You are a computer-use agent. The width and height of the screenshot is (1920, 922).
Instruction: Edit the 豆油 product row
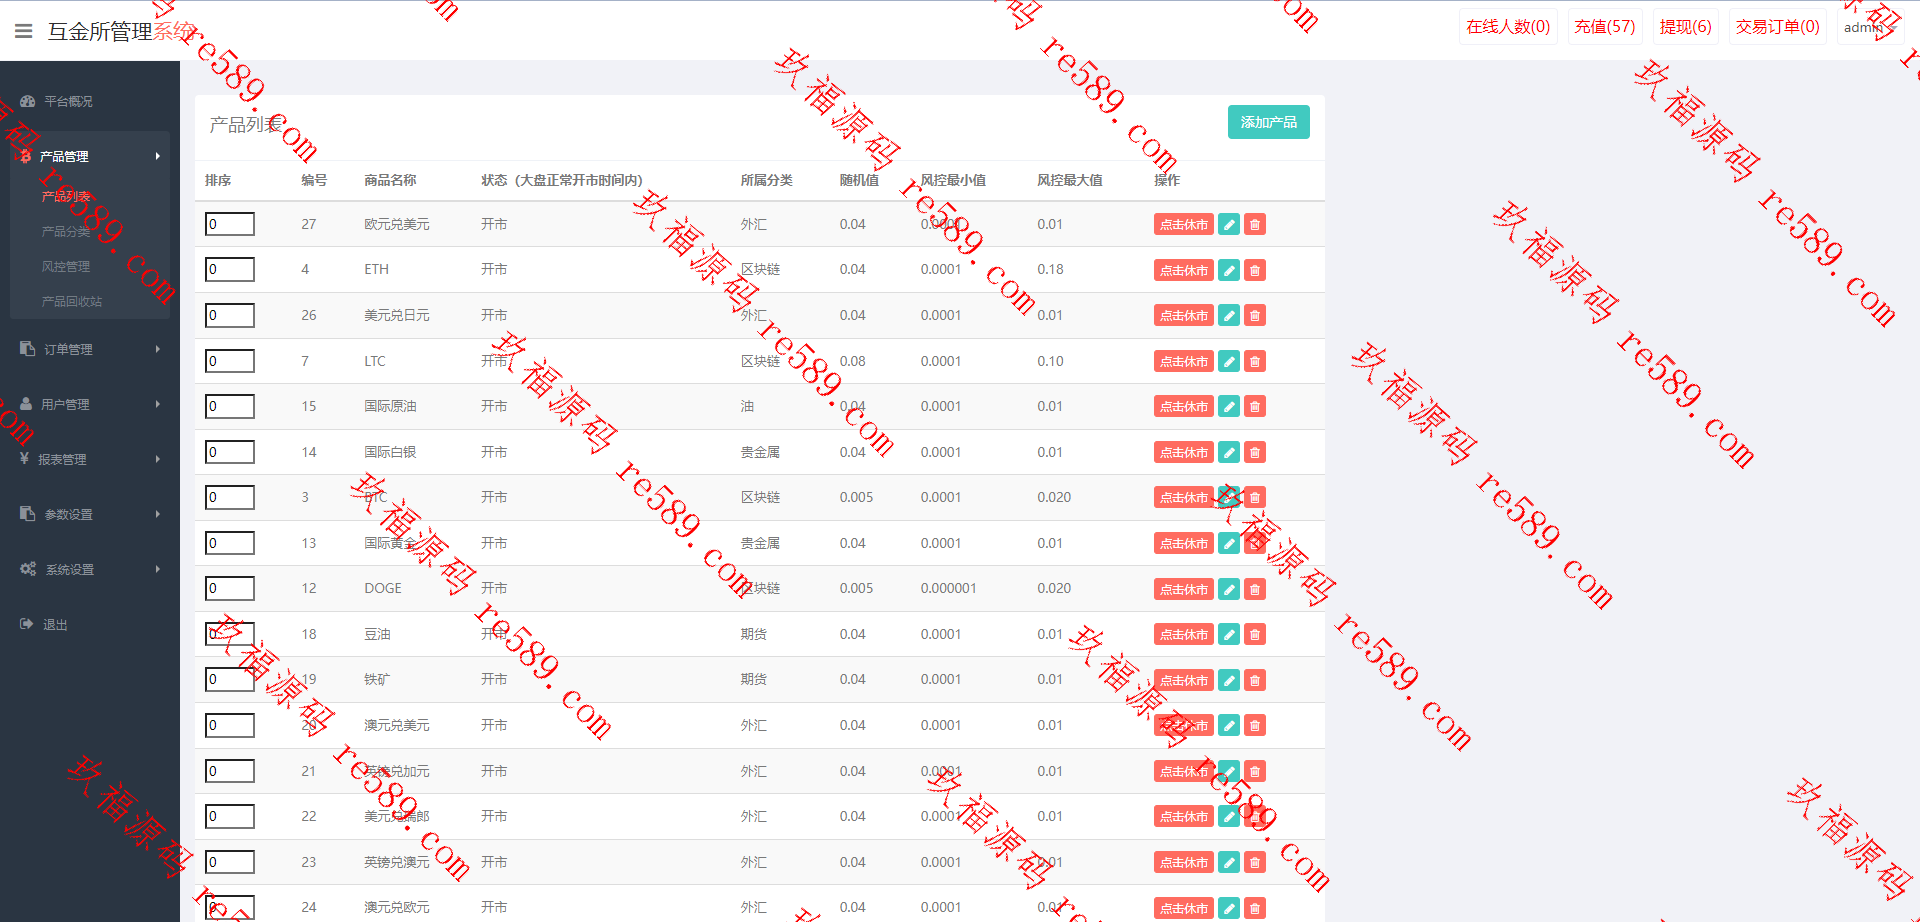pos(1229,635)
